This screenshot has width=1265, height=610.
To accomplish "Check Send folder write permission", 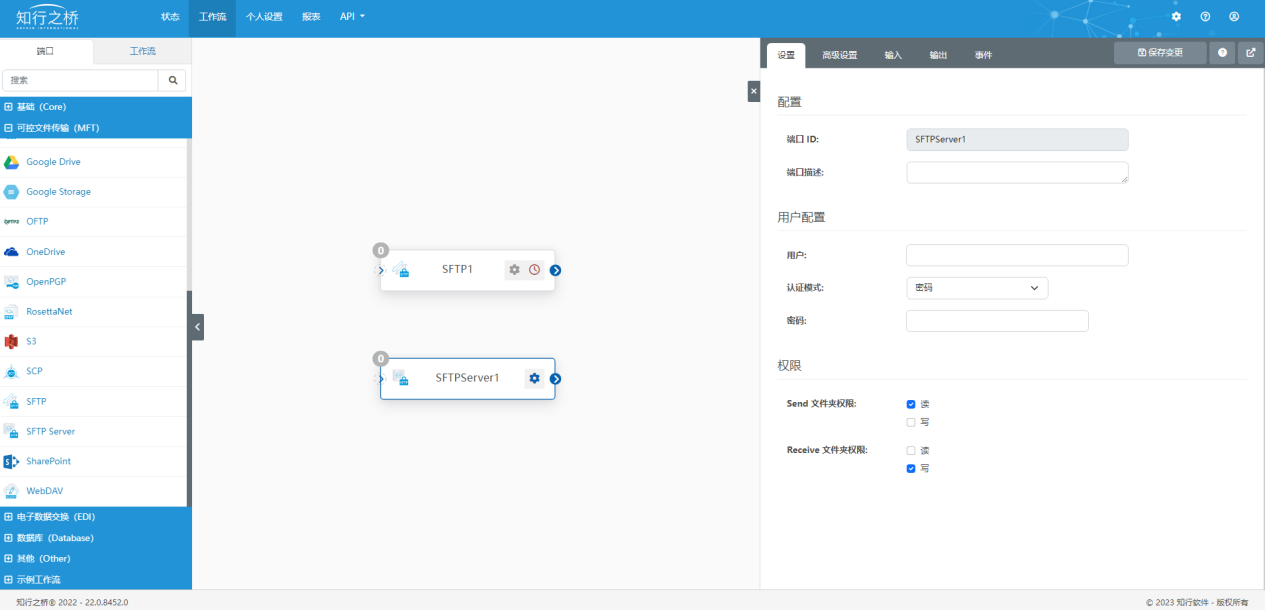I will pos(911,422).
